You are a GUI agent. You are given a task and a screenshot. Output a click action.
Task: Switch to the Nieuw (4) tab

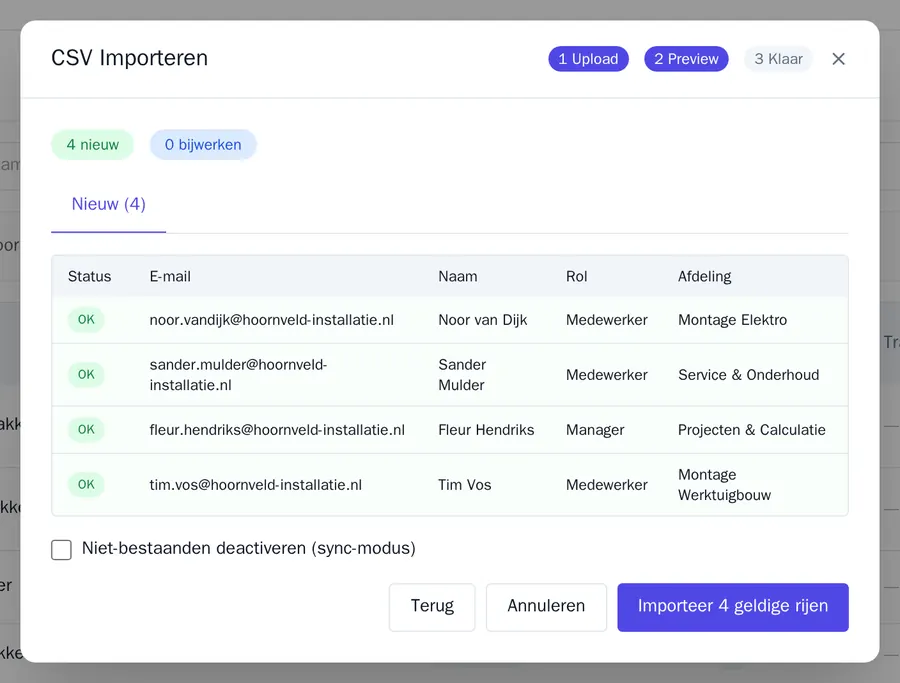[108, 204]
